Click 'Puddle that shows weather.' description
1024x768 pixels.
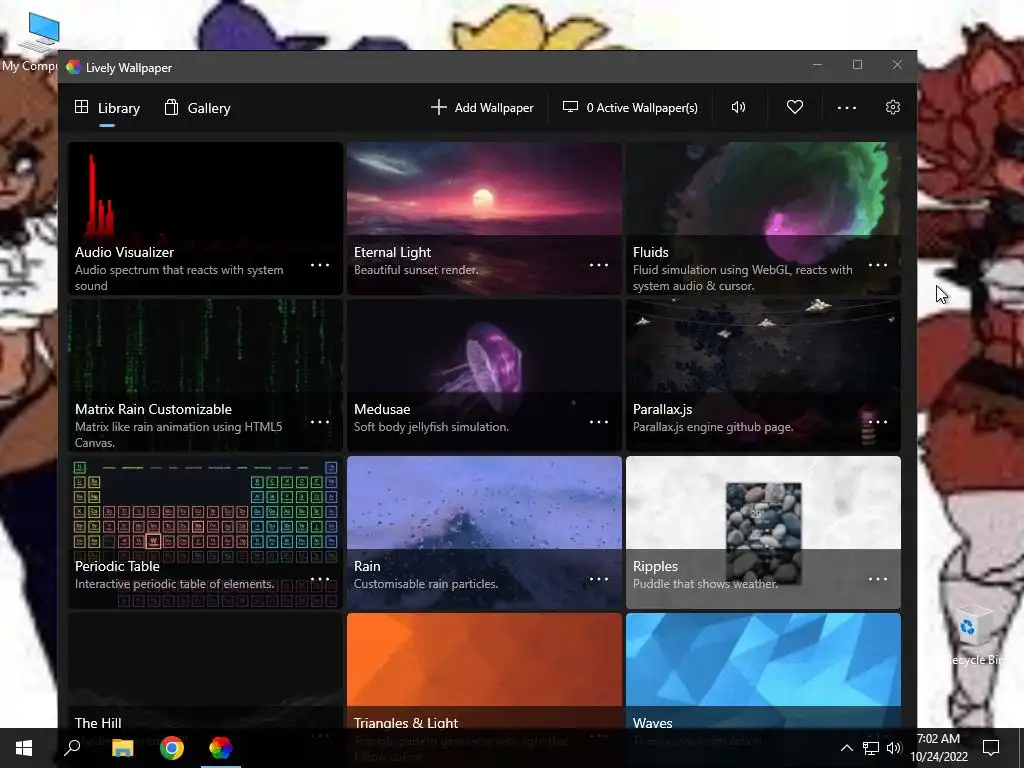705,584
